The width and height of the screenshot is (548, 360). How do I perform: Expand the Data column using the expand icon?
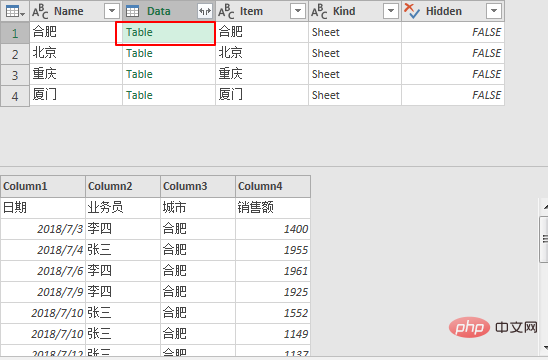click(205, 12)
